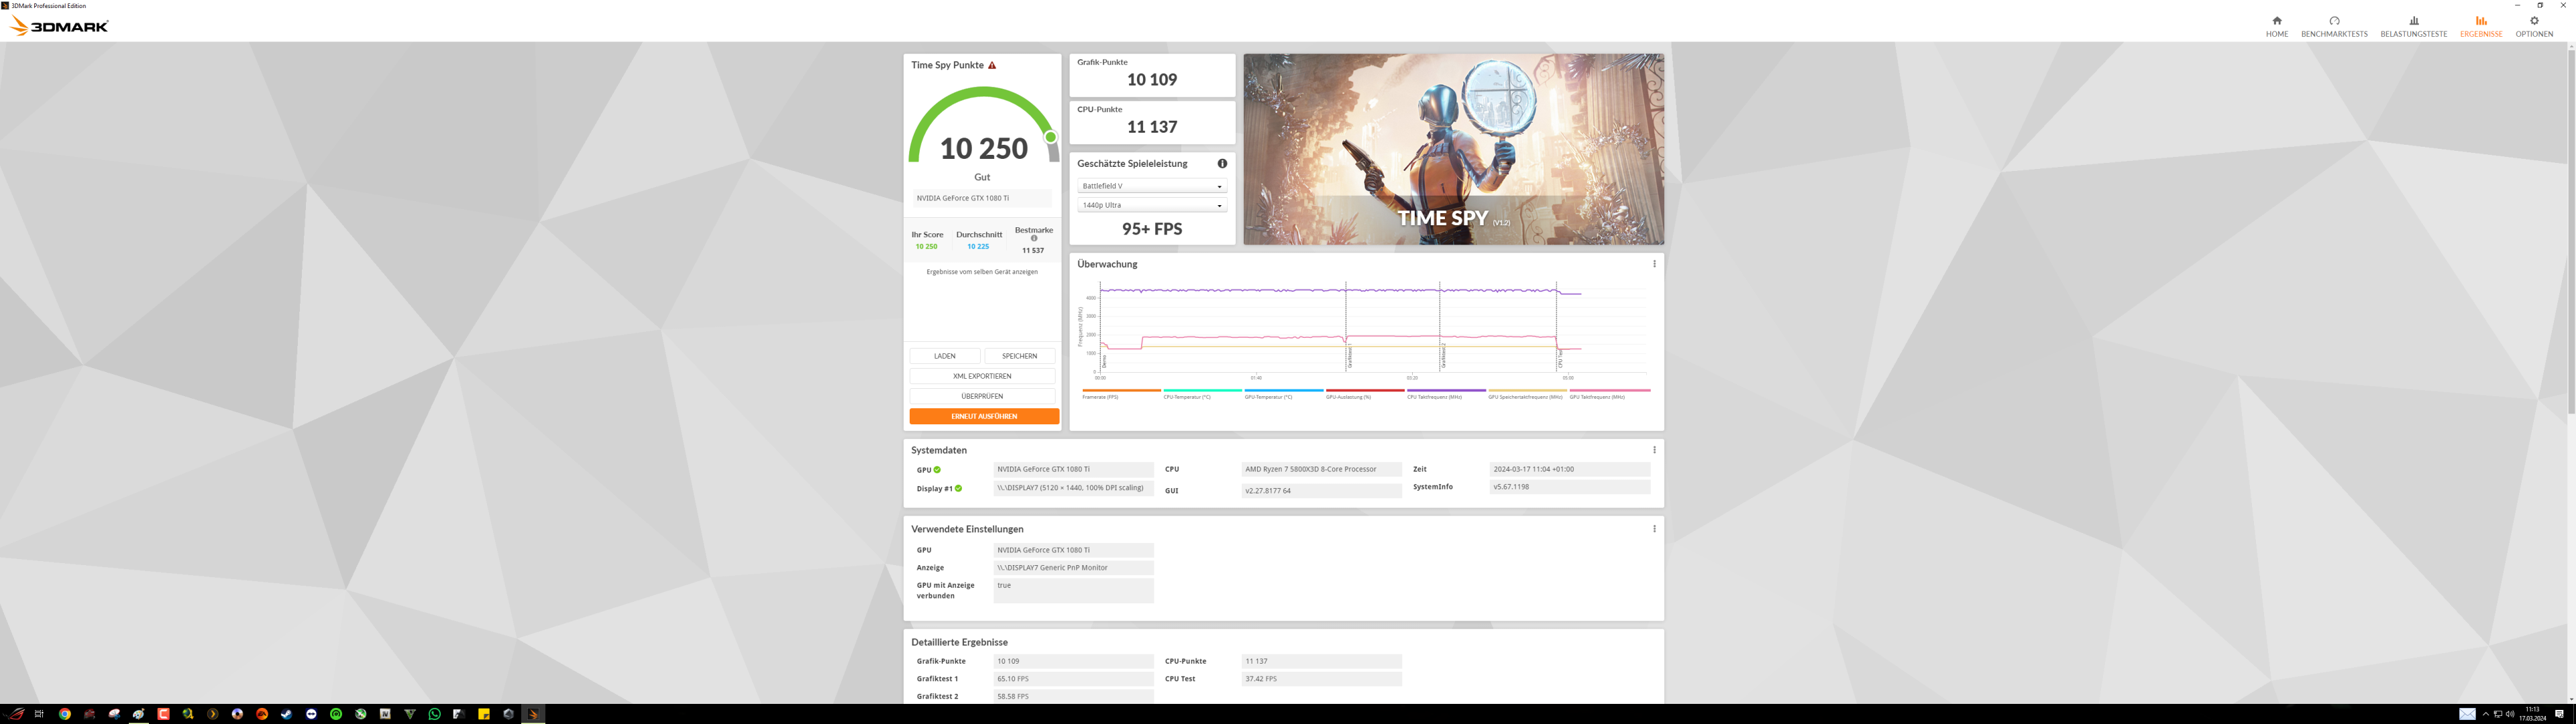Open the Systemdaten three-dot menu

point(1654,450)
